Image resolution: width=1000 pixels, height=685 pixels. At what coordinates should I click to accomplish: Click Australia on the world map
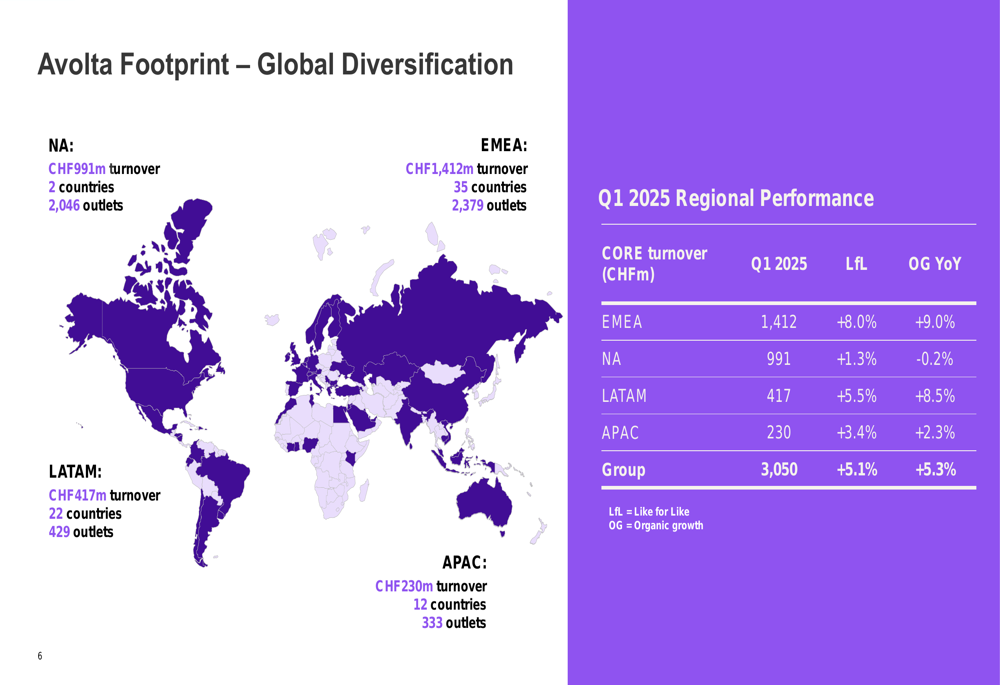pyautogui.click(x=485, y=504)
